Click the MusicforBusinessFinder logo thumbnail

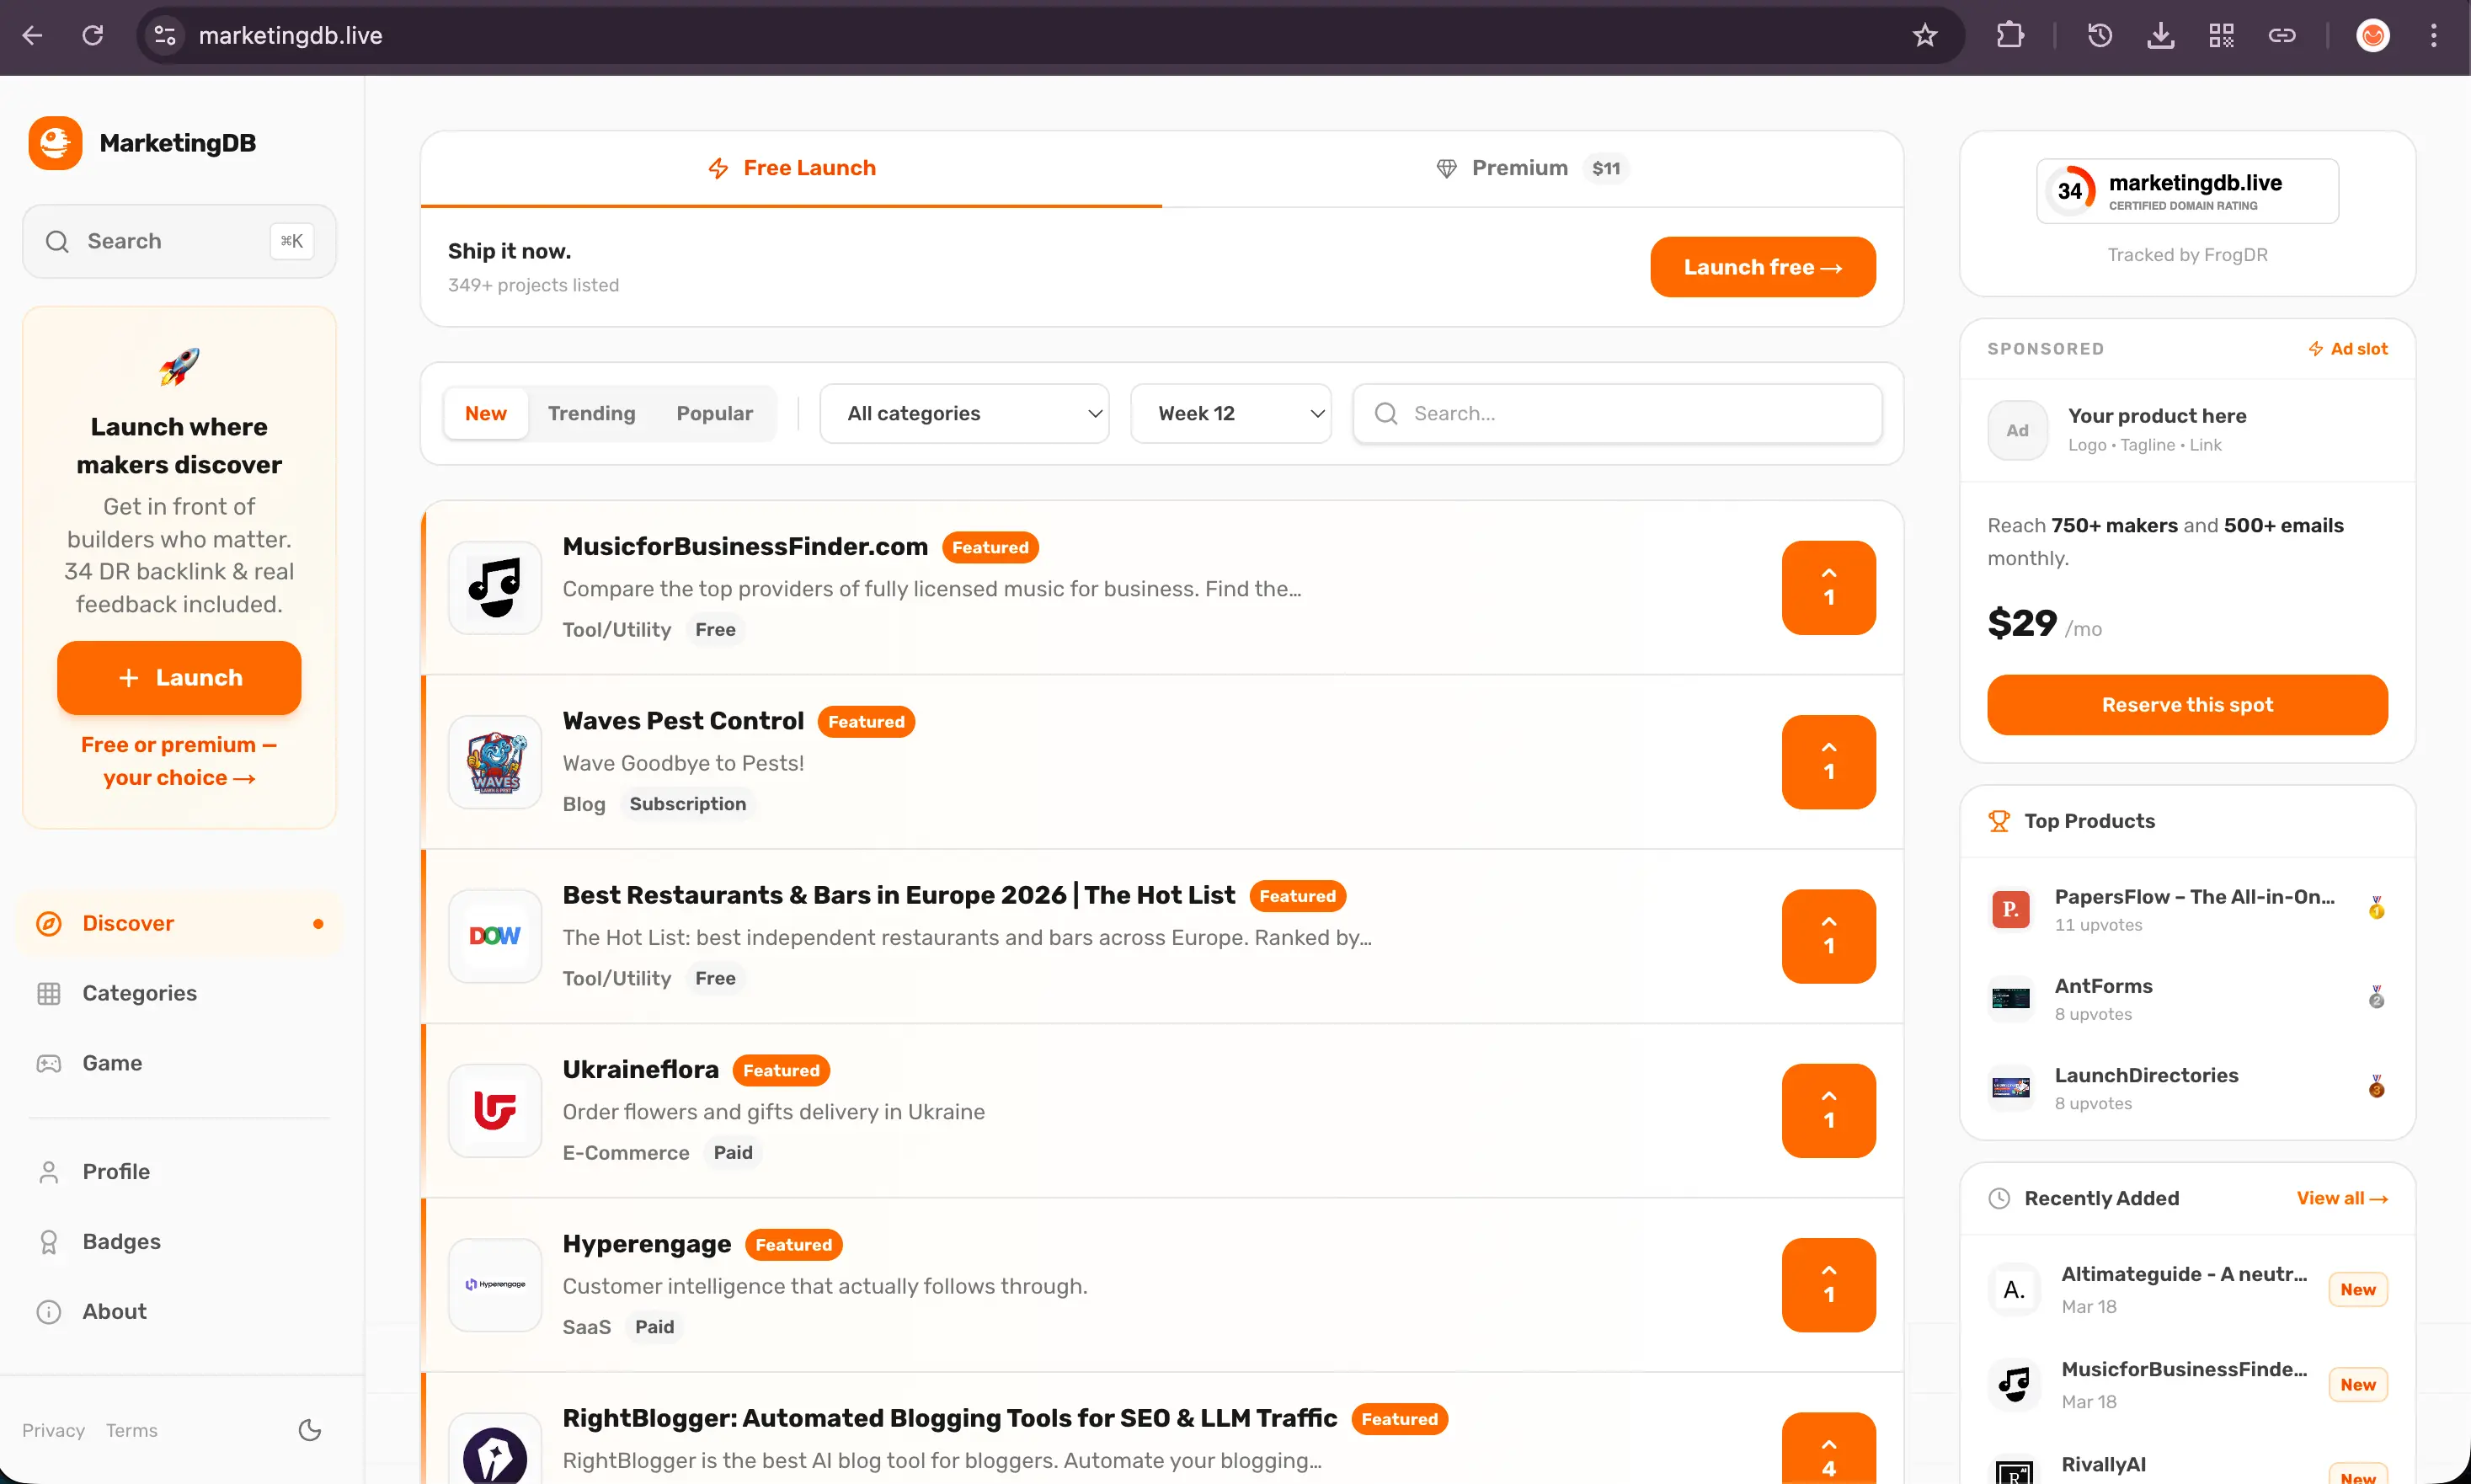click(x=495, y=588)
